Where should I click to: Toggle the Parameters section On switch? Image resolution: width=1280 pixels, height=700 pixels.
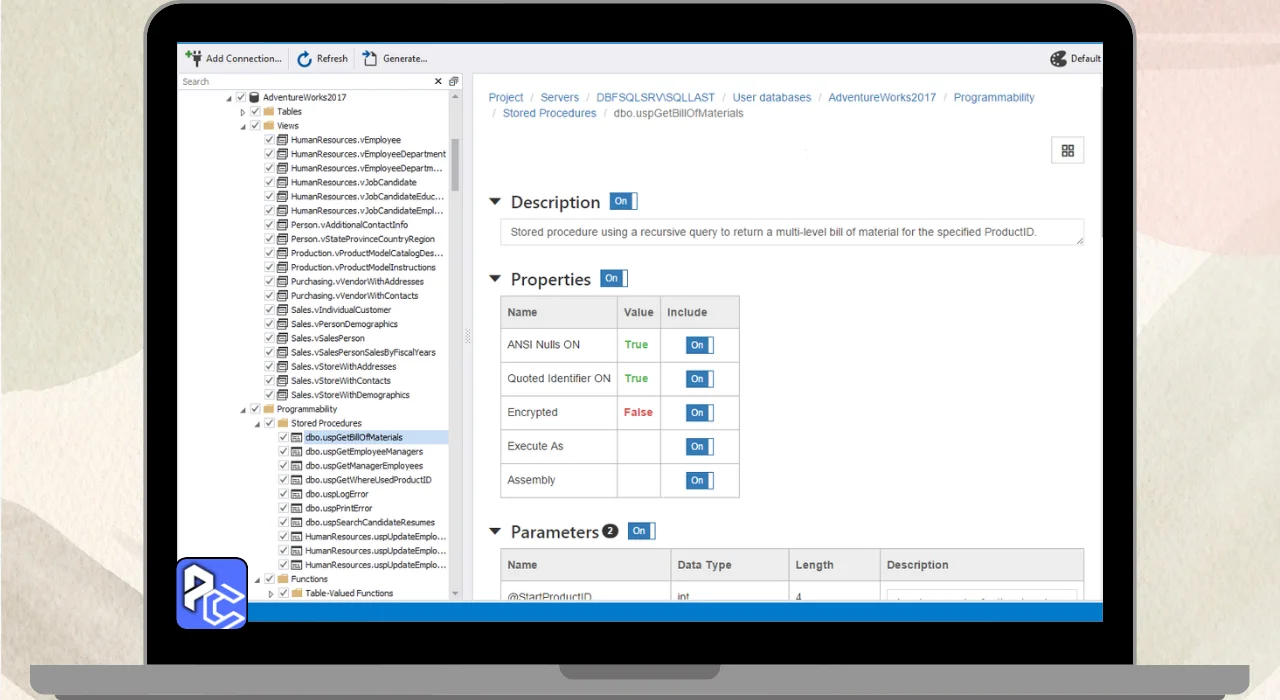click(642, 531)
